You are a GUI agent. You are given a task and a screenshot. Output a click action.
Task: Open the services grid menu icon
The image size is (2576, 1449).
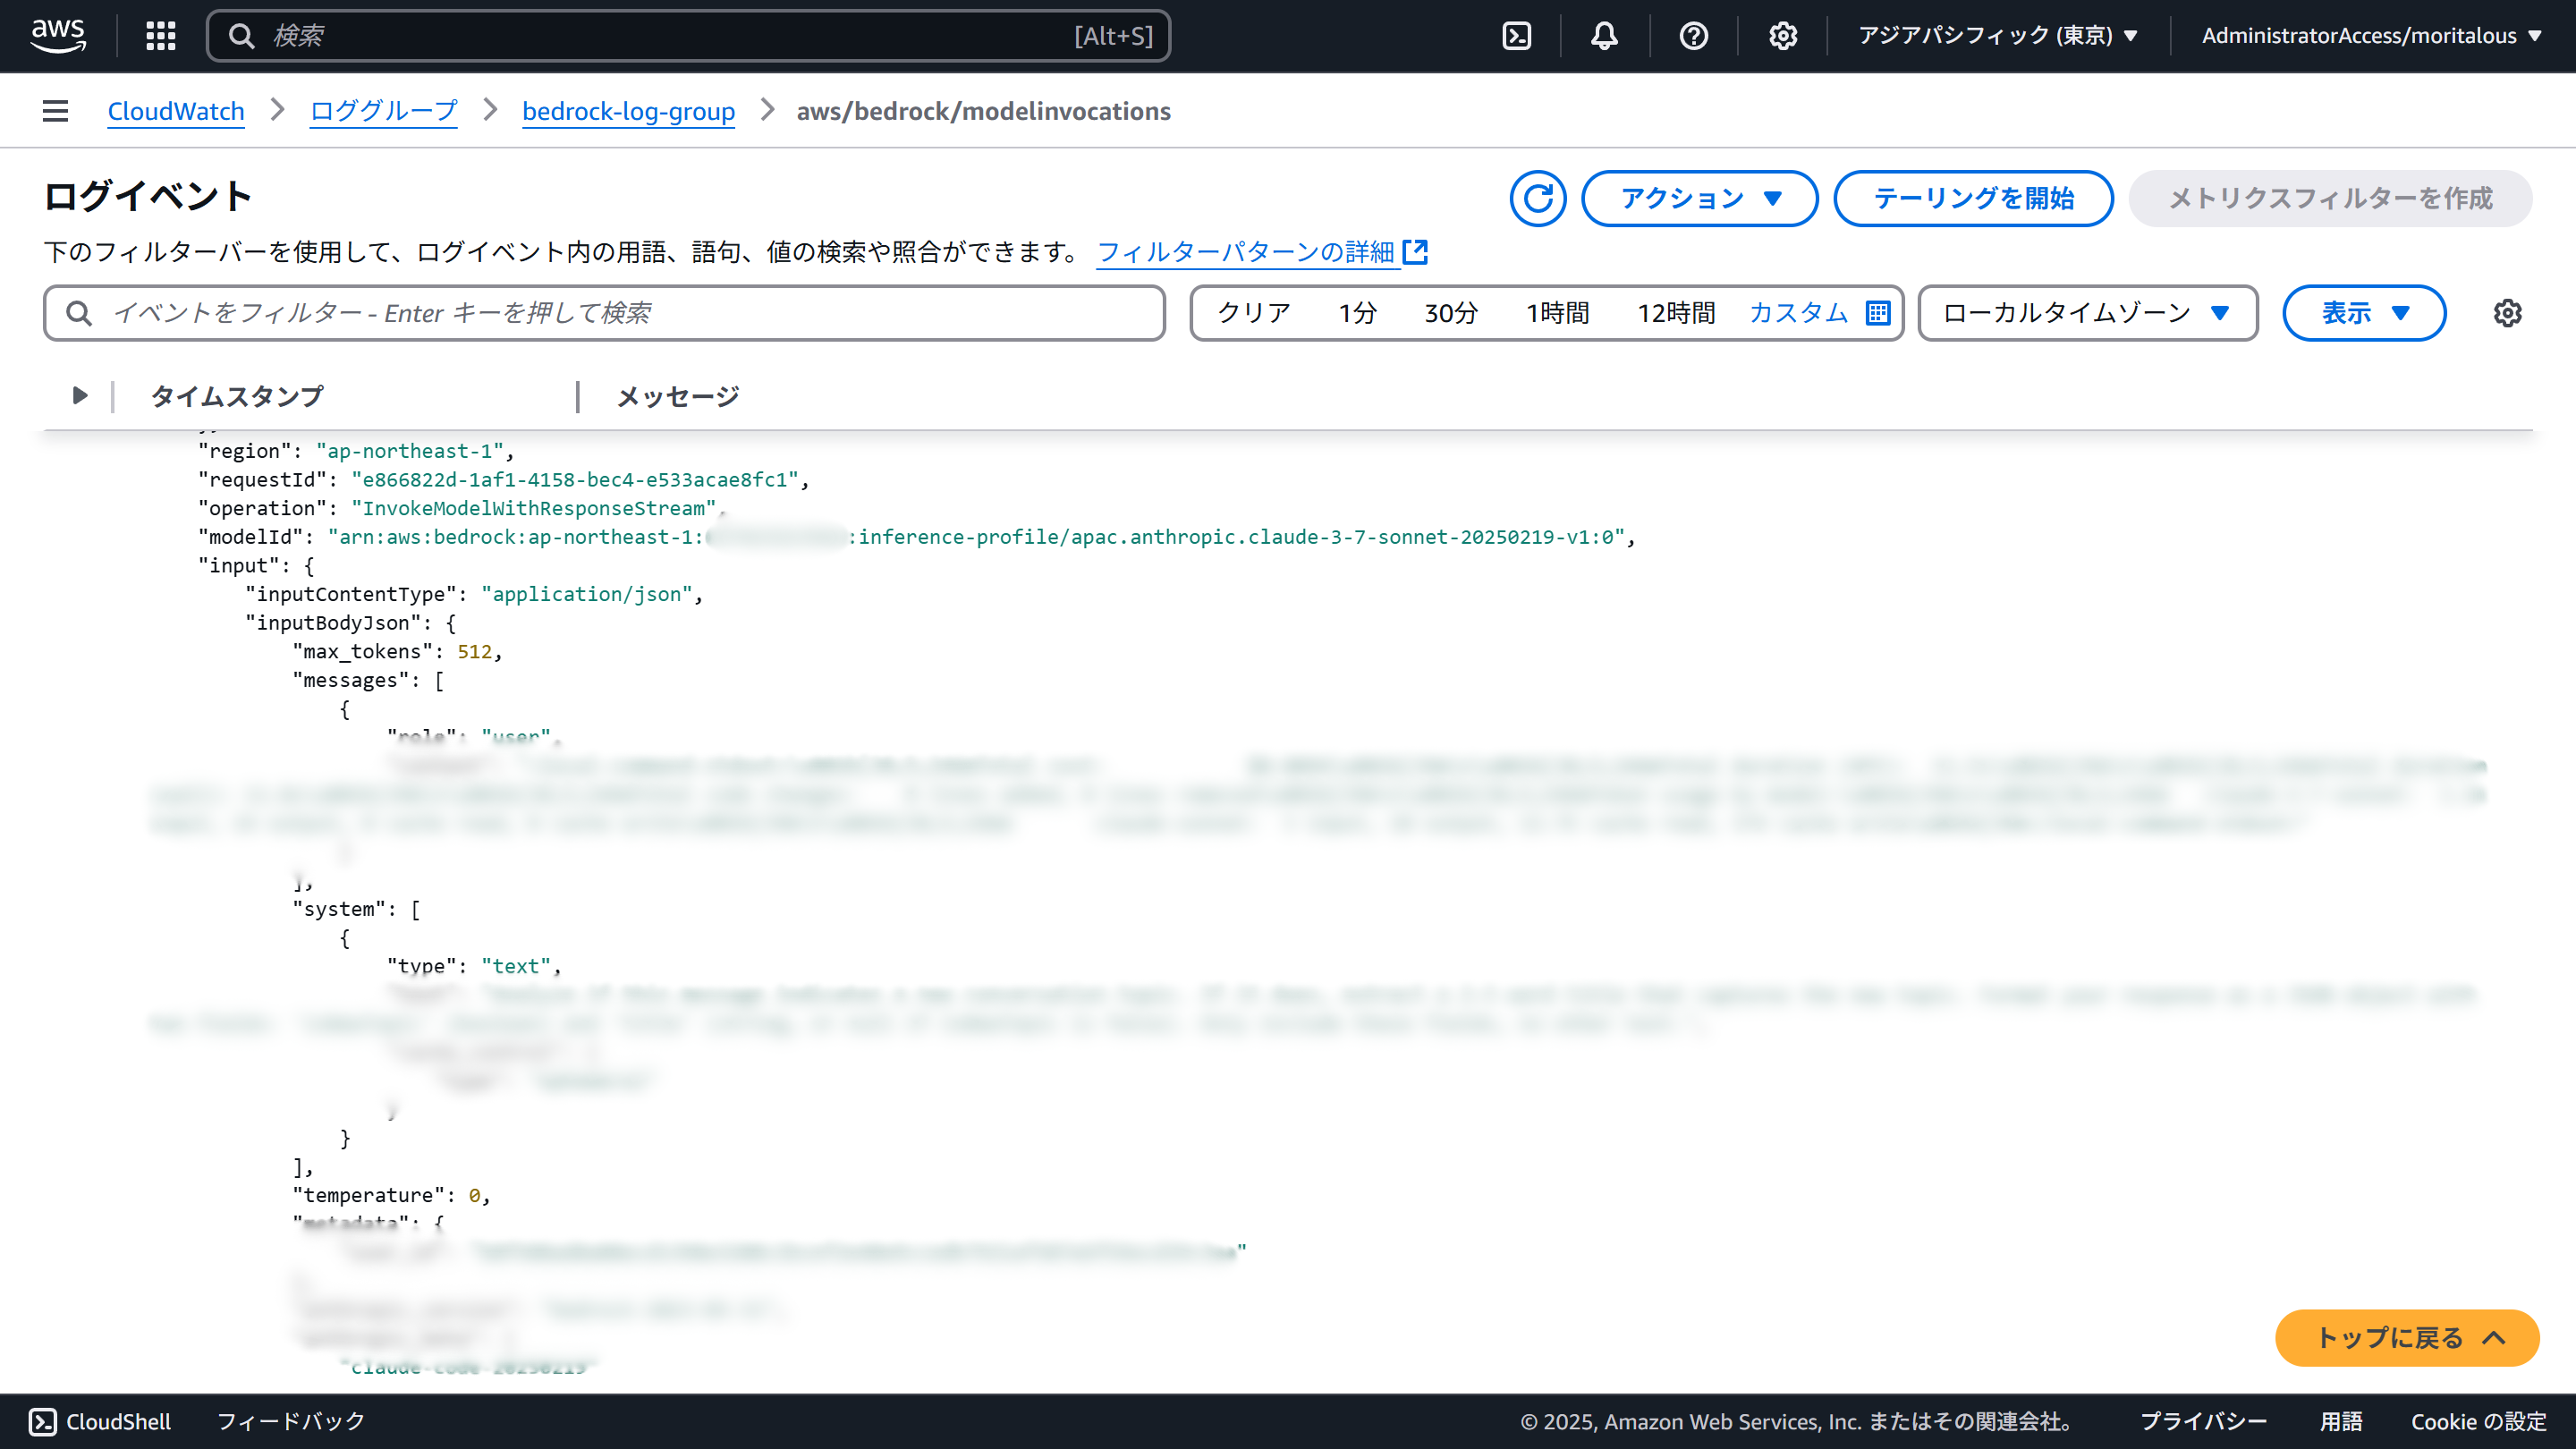[x=161, y=36]
